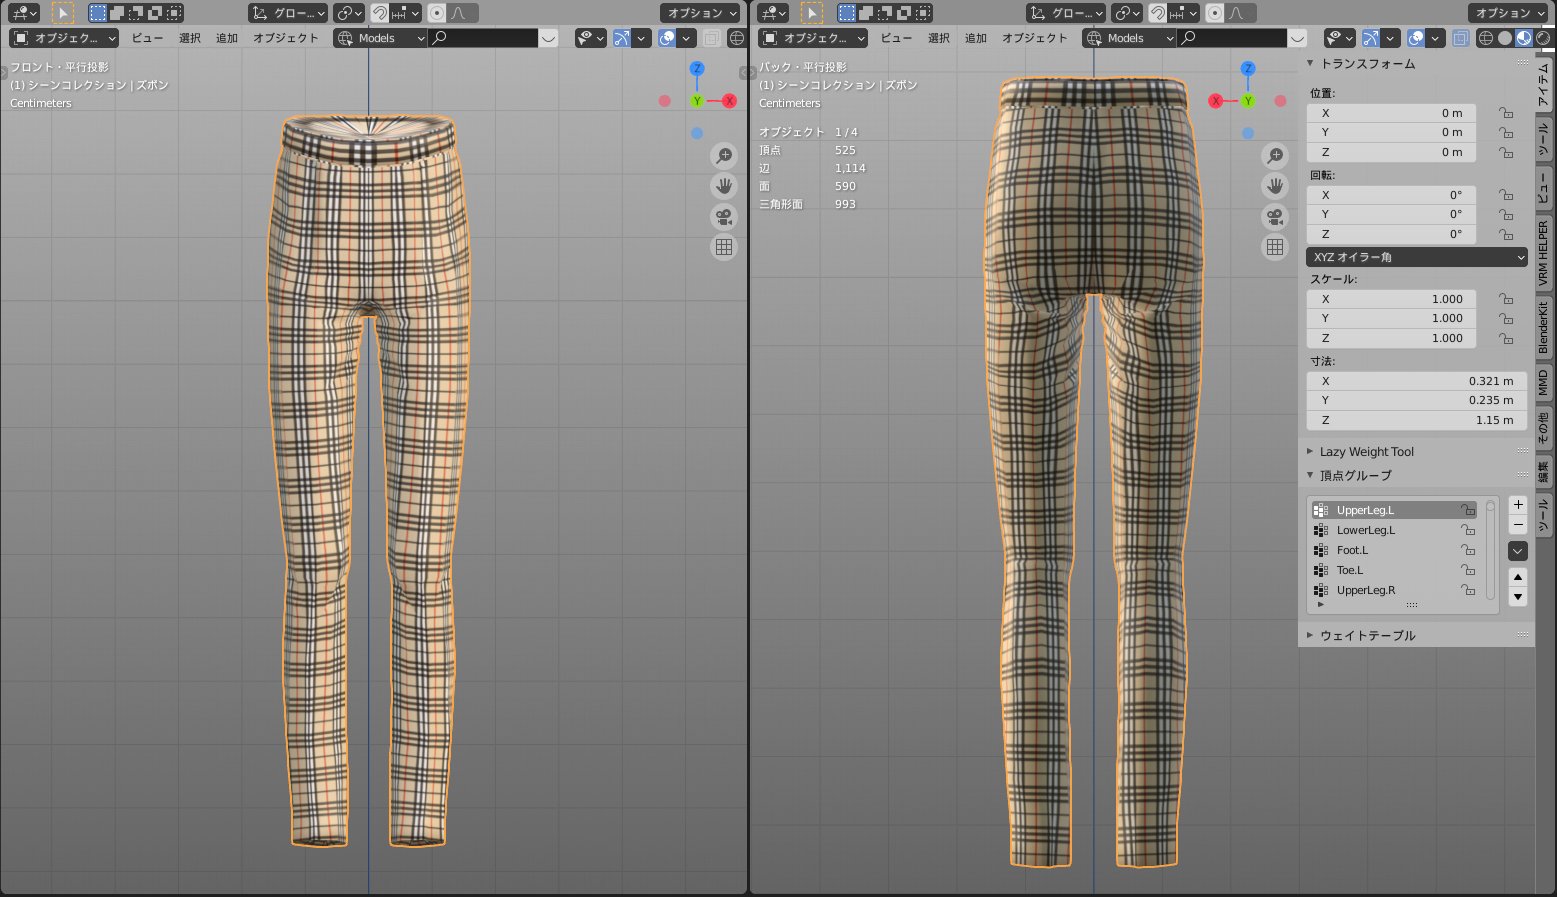Add a new vertex group with plus
The image size is (1557, 897).
(1518, 505)
